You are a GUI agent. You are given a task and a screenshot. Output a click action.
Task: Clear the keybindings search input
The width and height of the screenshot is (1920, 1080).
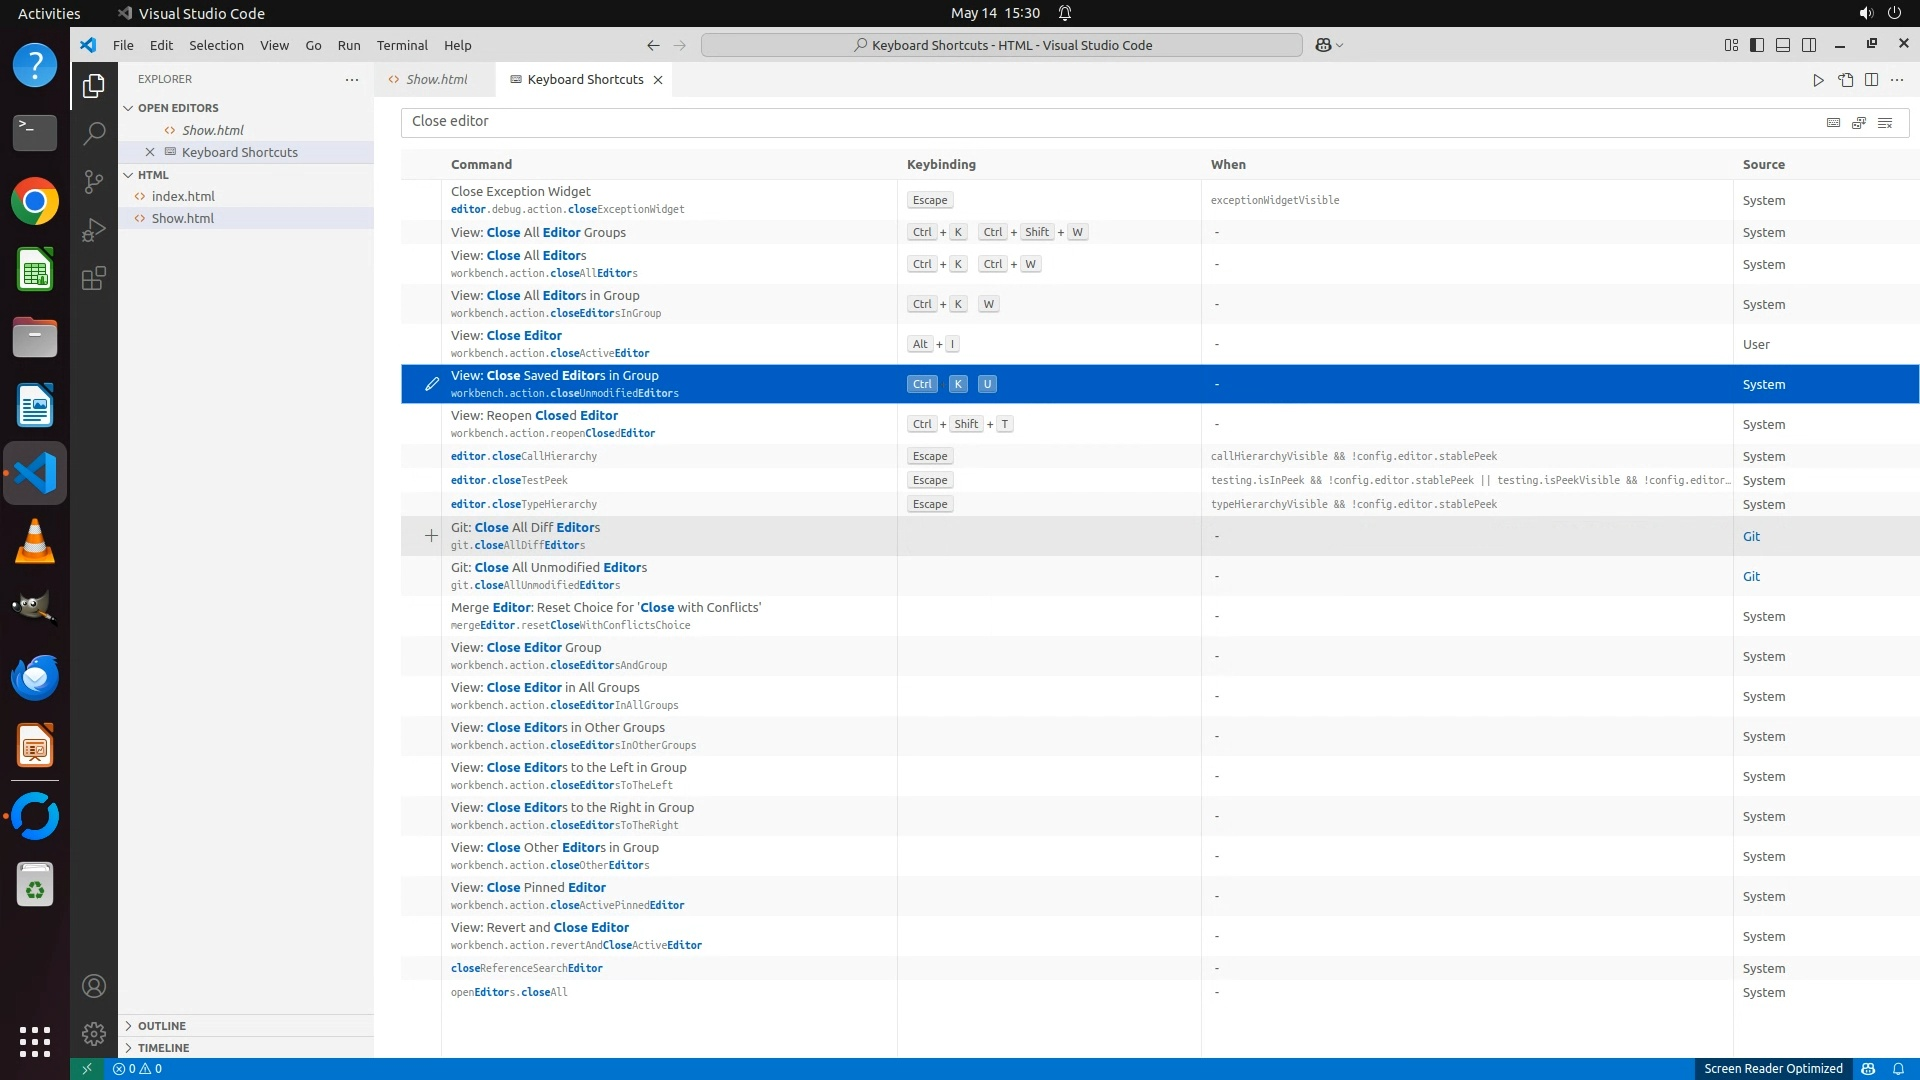(1885, 122)
